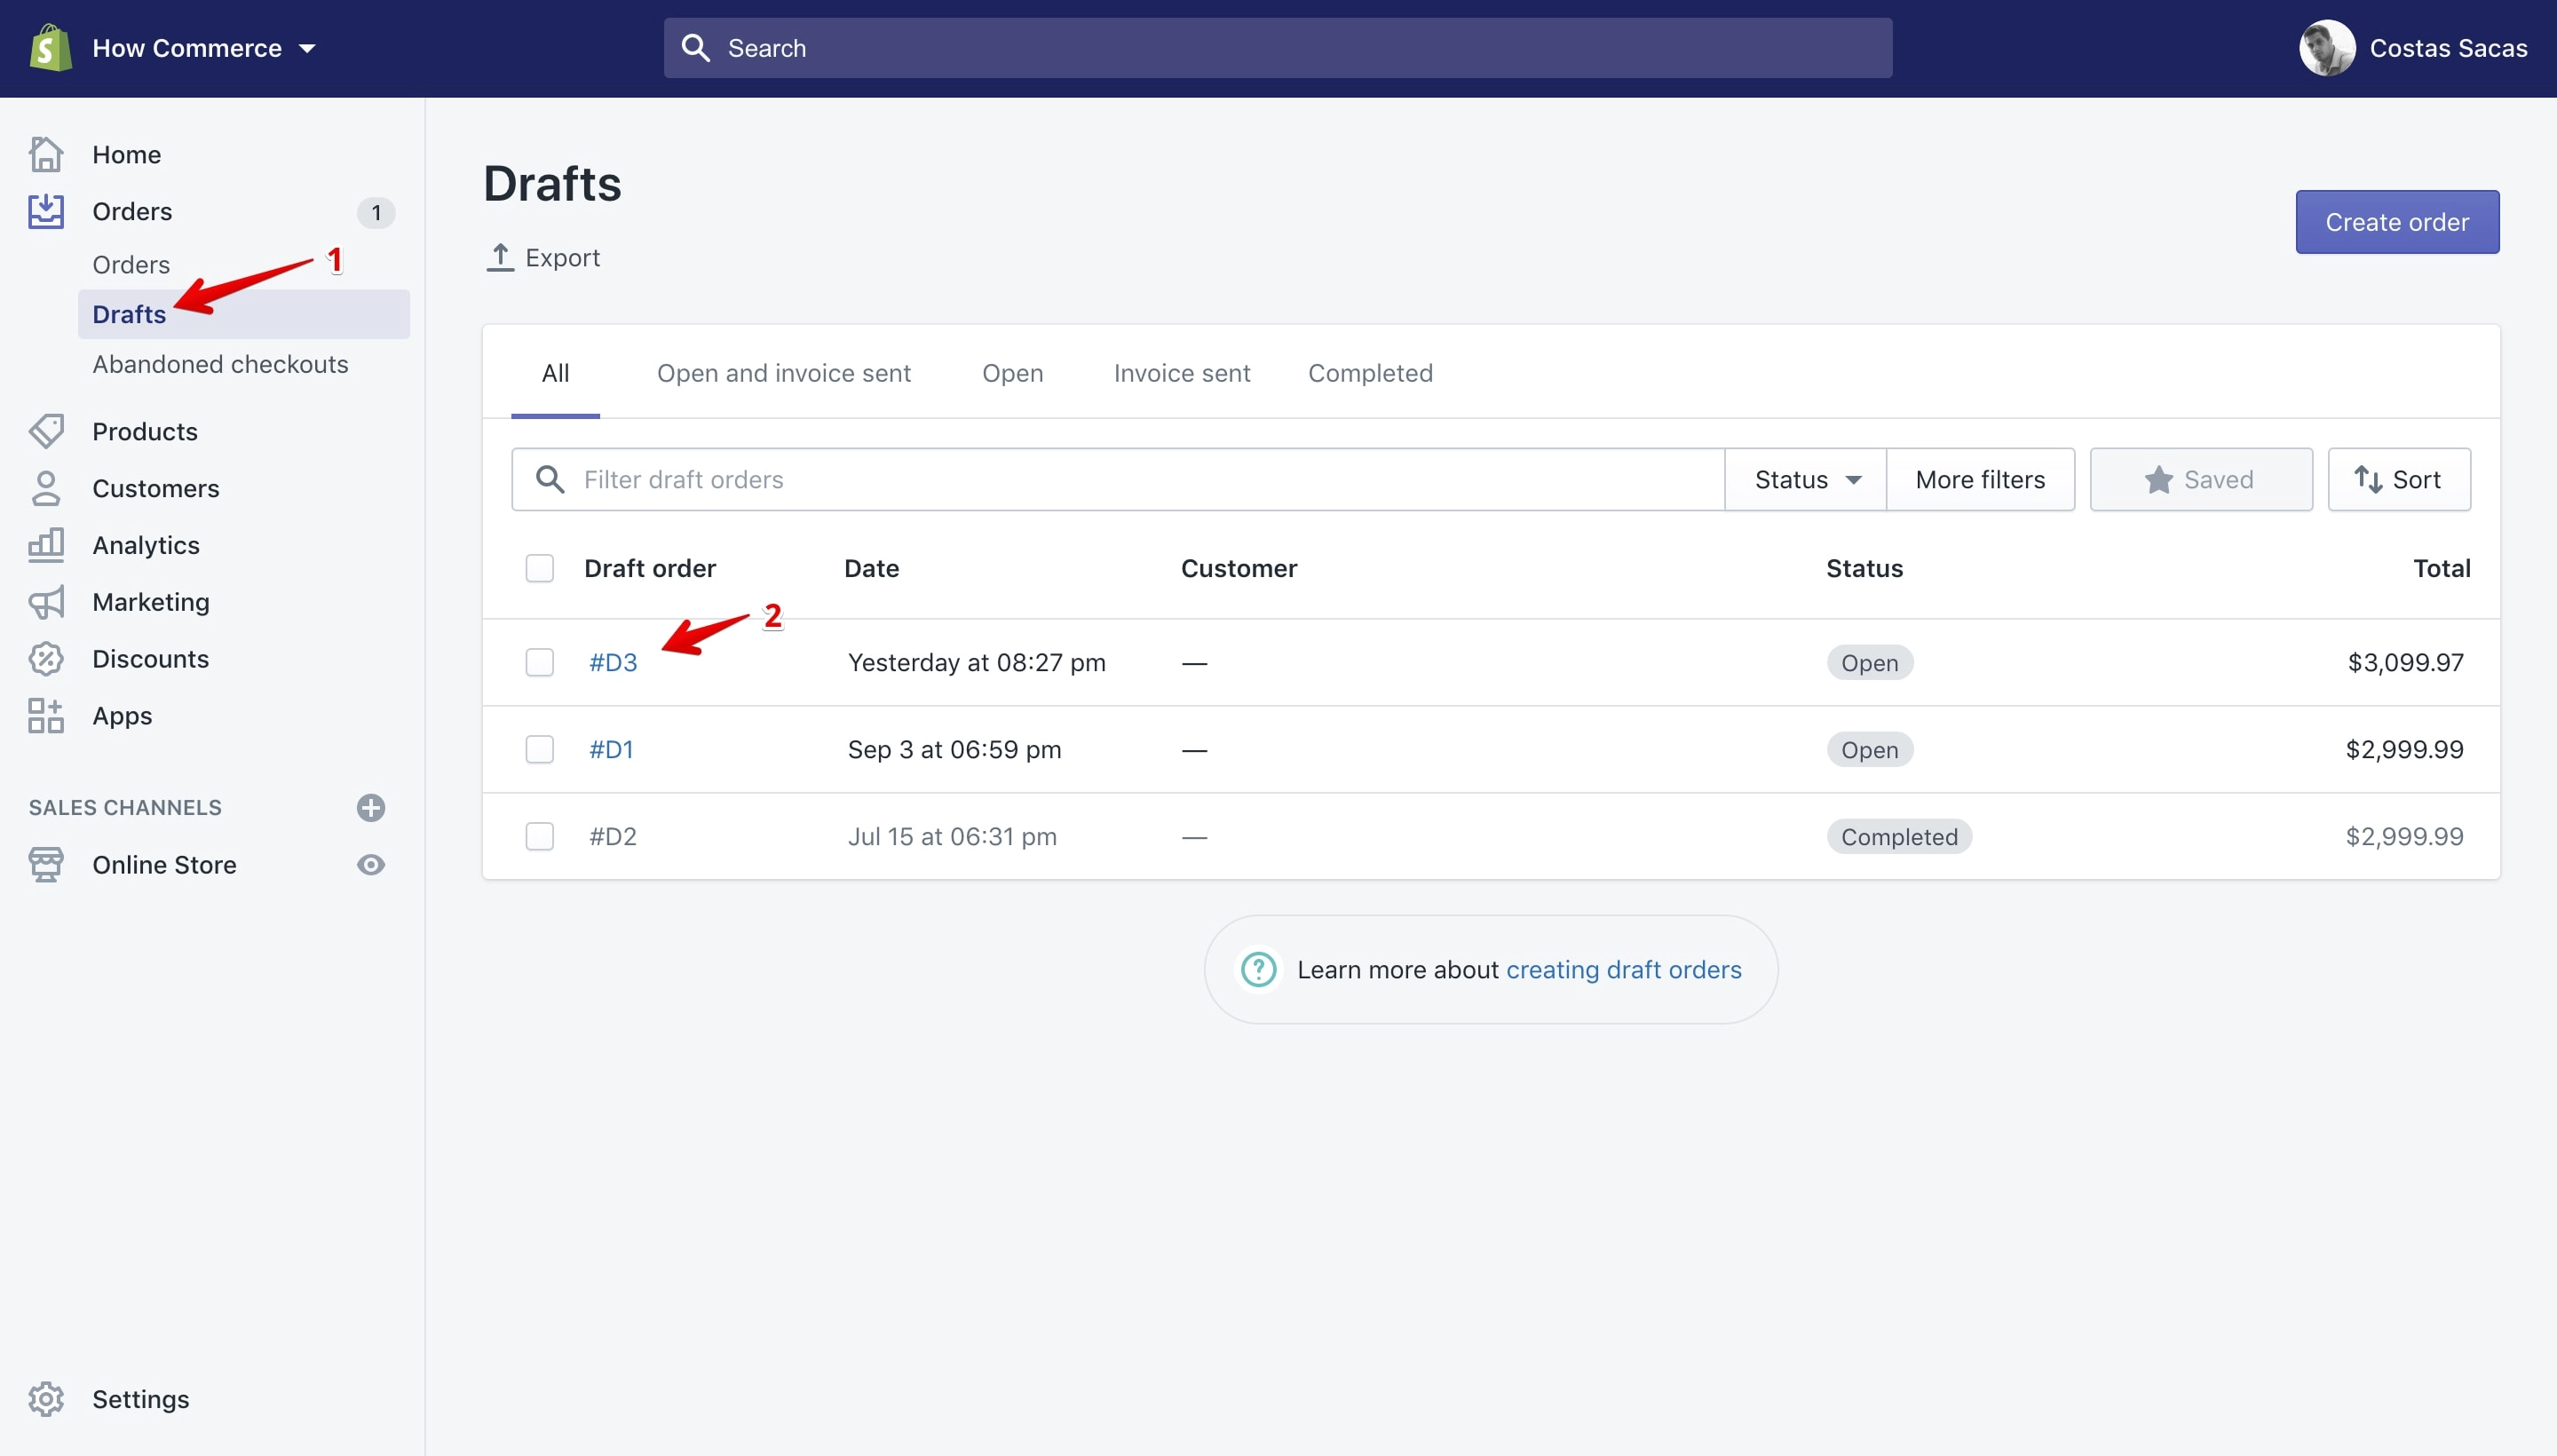This screenshot has height=1456, width=2557.
Task: Select the All tab
Action: coord(555,373)
